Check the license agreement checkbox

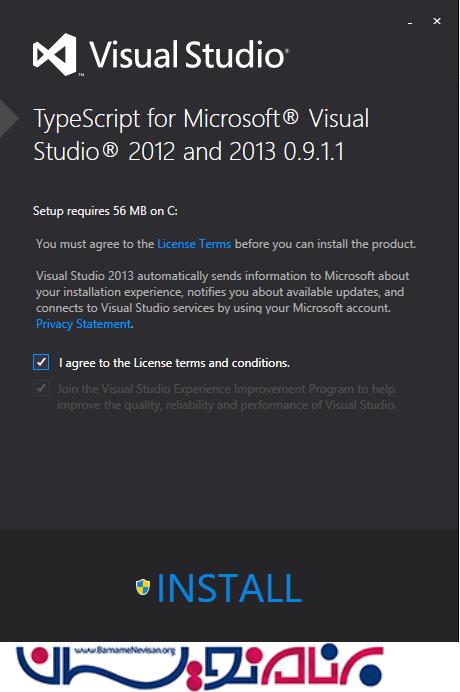click(41, 362)
